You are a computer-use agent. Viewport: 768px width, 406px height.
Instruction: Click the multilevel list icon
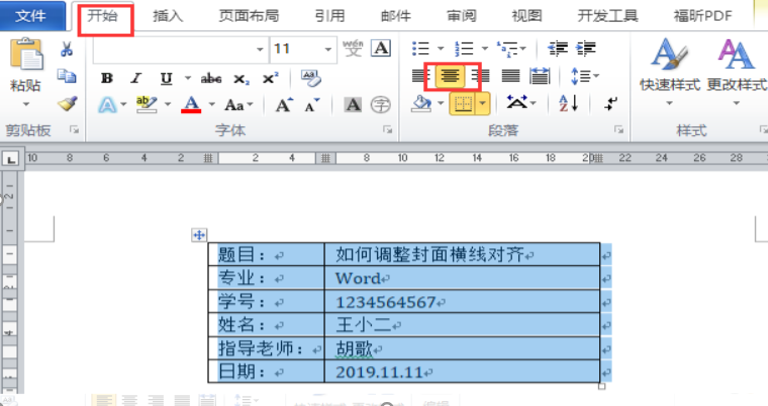click(507, 49)
